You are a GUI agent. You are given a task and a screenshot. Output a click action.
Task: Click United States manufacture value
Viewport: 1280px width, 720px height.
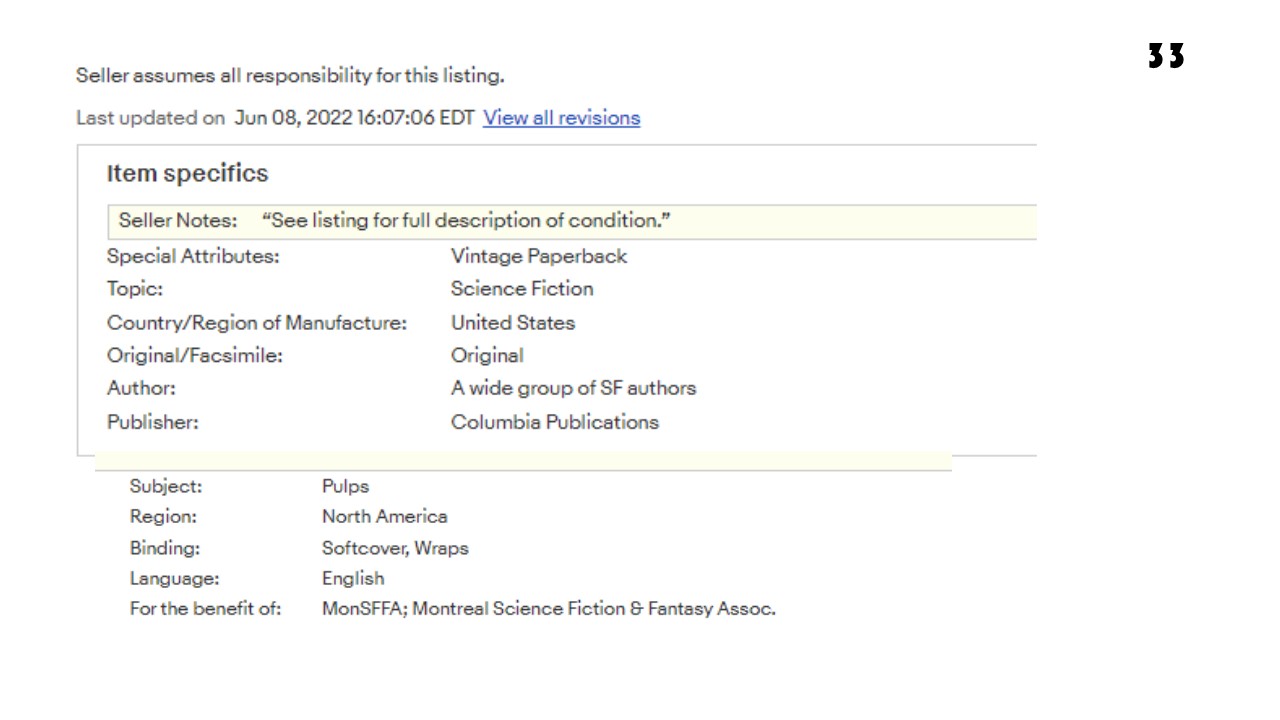[x=512, y=323]
